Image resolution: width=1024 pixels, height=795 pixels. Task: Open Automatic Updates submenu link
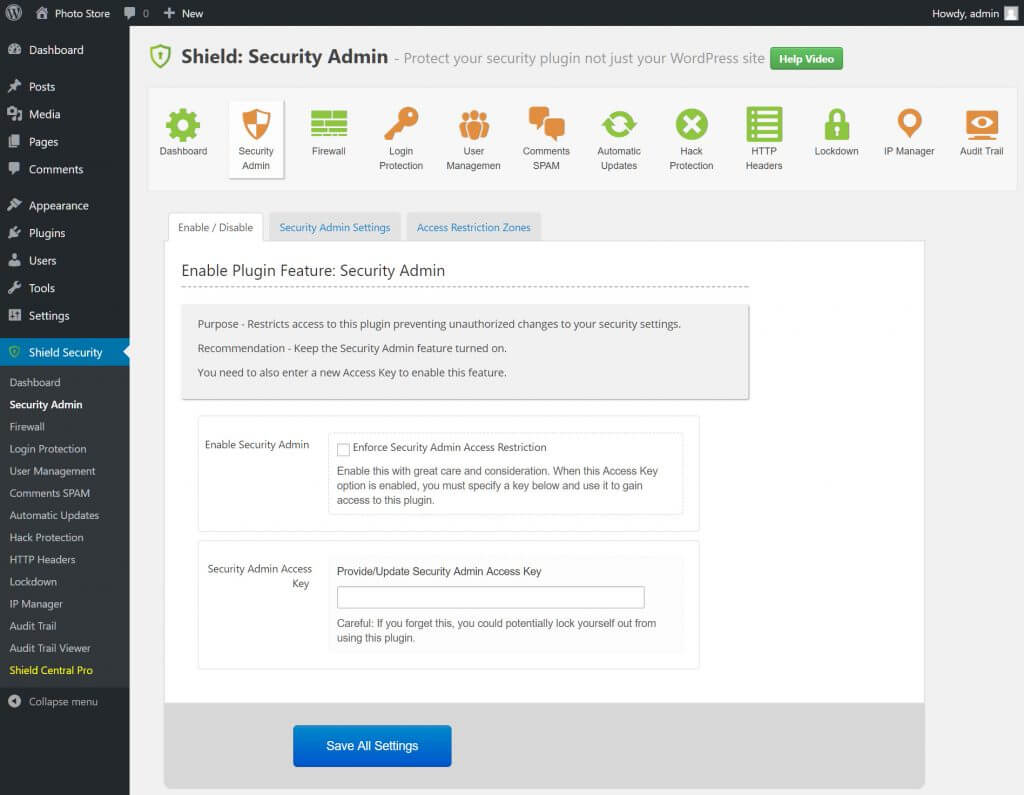[x=54, y=515]
